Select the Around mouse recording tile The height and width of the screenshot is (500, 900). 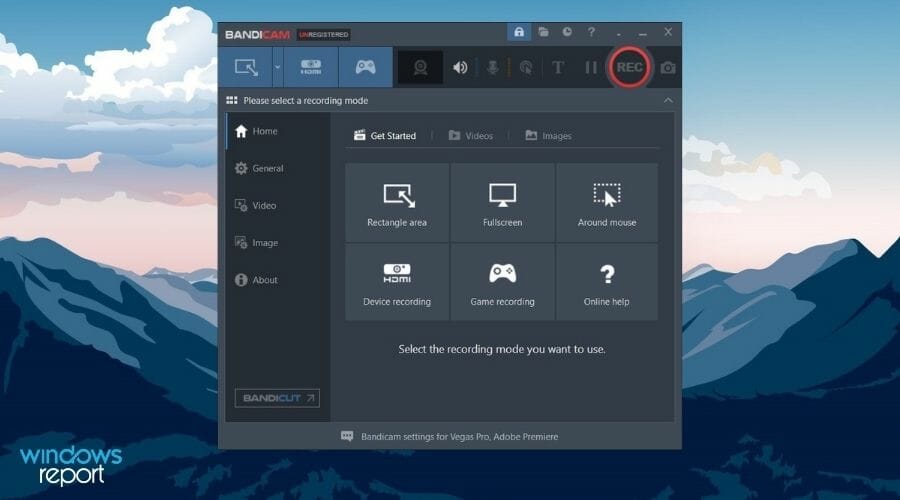click(x=607, y=202)
